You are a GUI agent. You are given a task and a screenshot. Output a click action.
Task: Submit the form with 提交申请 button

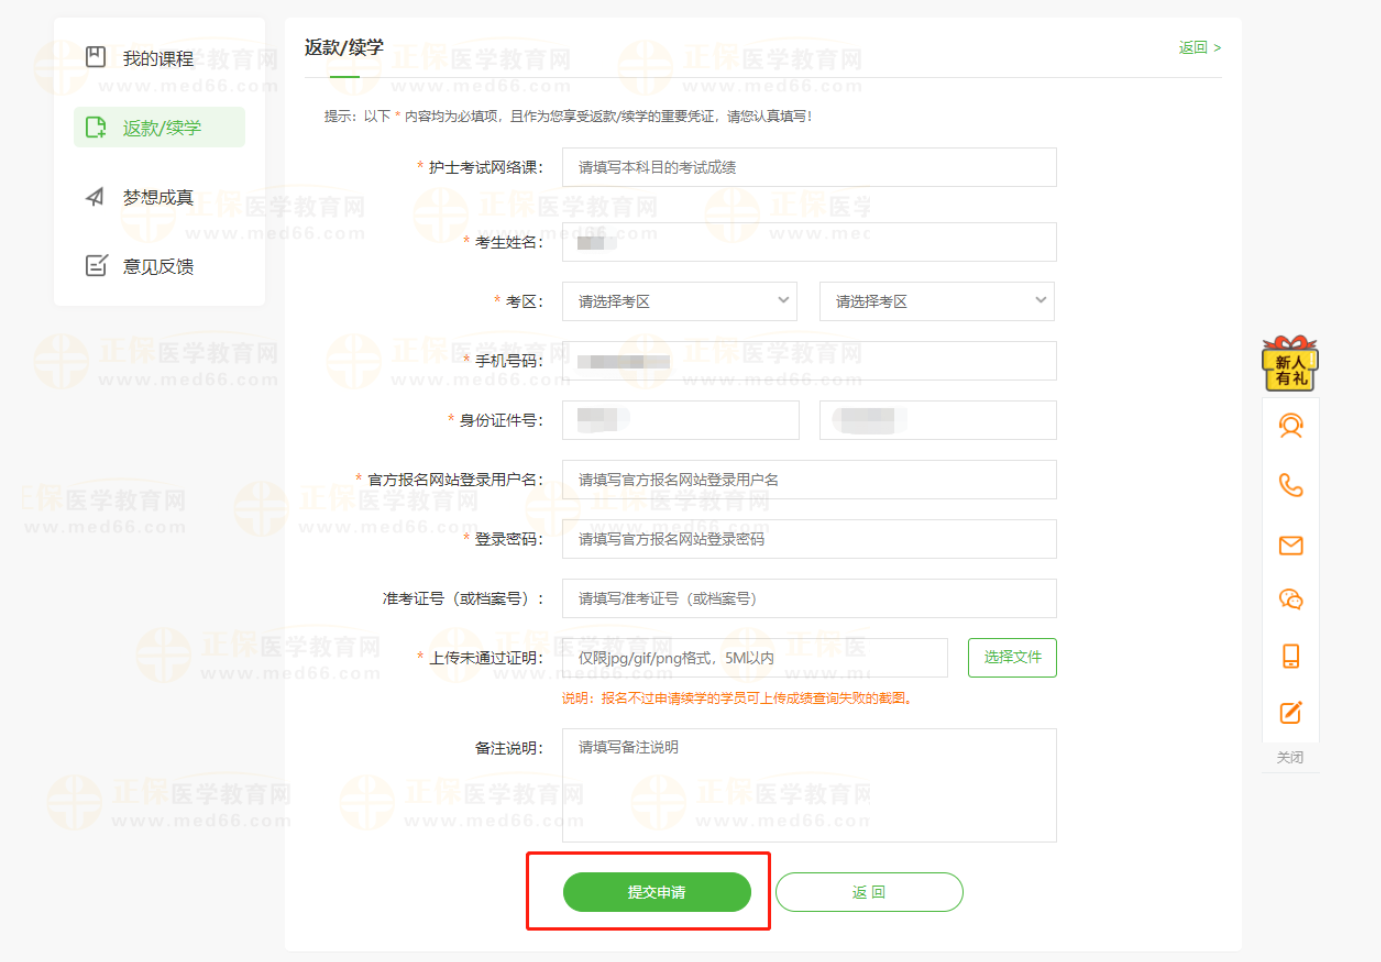coord(656,892)
